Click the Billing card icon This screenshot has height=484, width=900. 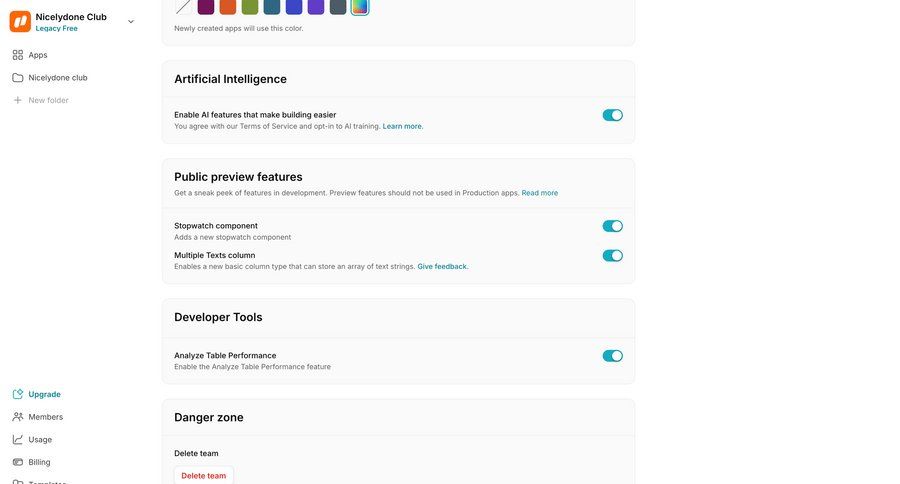[x=18, y=462]
